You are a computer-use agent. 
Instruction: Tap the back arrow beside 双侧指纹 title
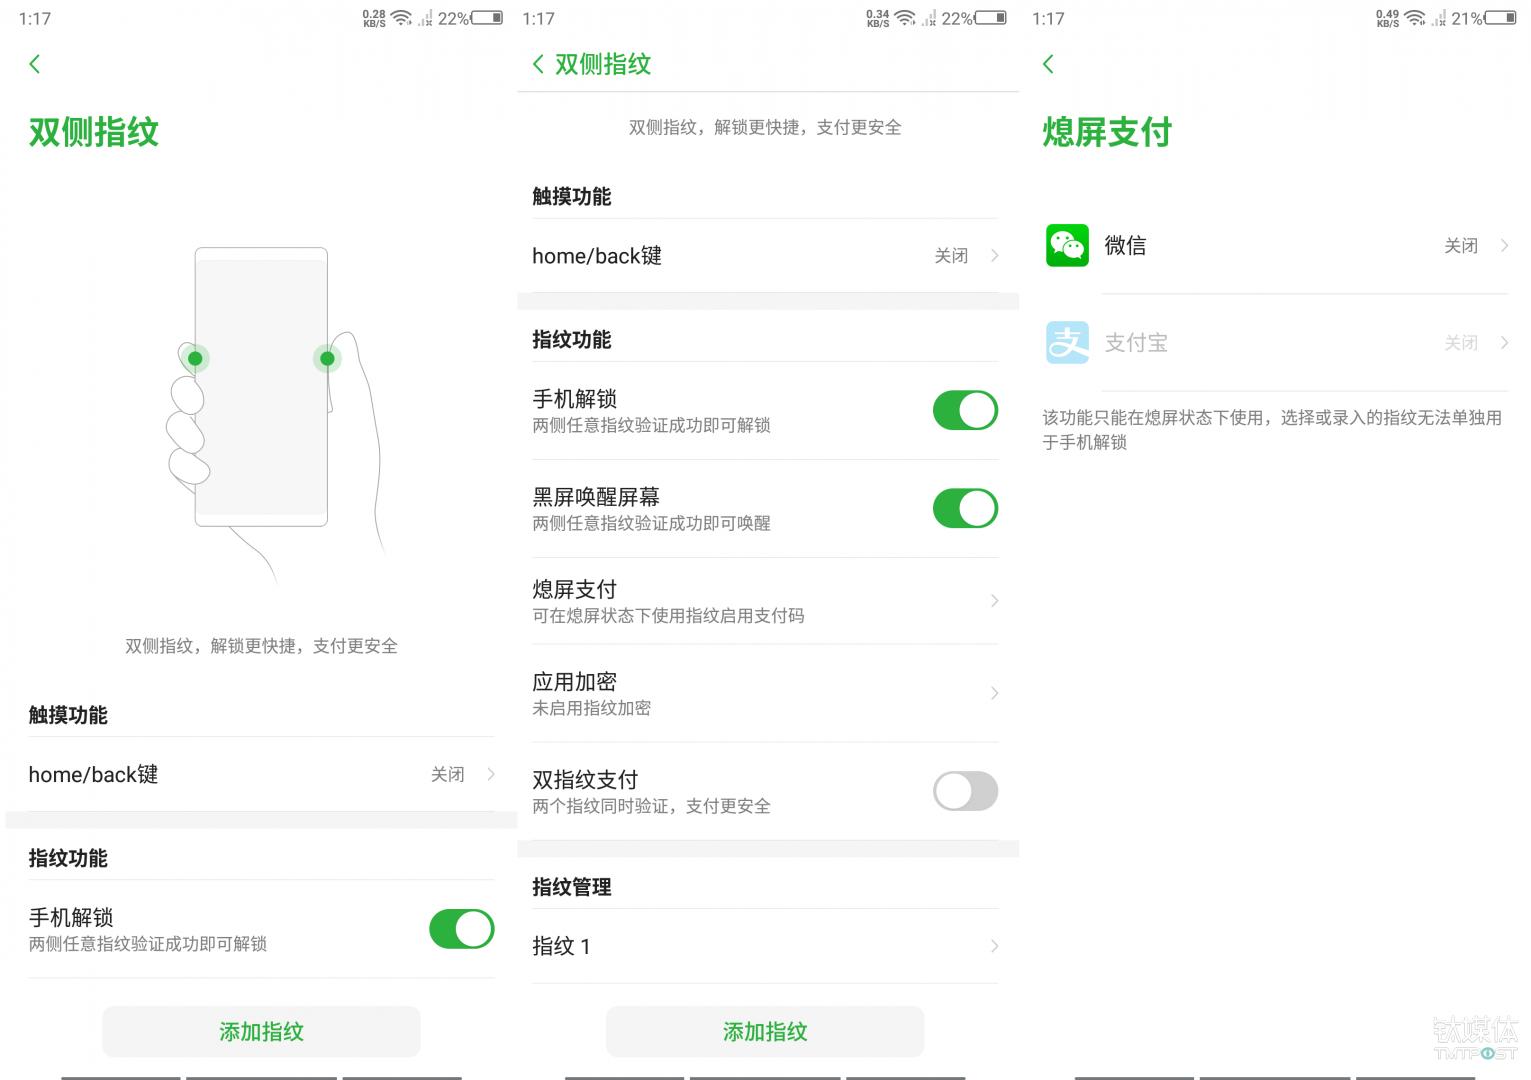(x=538, y=63)
